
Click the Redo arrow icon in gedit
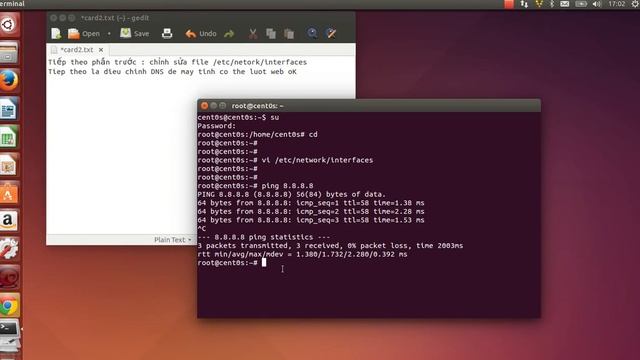coord(229,33)
